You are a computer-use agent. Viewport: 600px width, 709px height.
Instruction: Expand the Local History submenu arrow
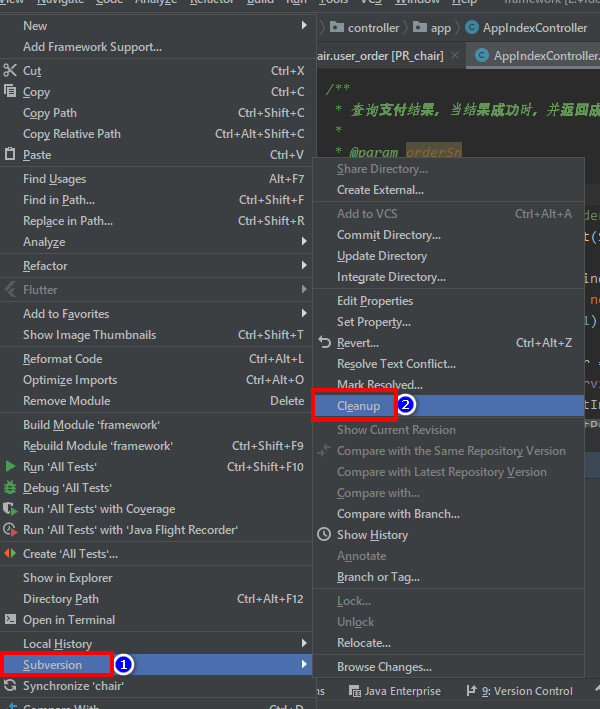pyautogui.click(x=304, y=643)
